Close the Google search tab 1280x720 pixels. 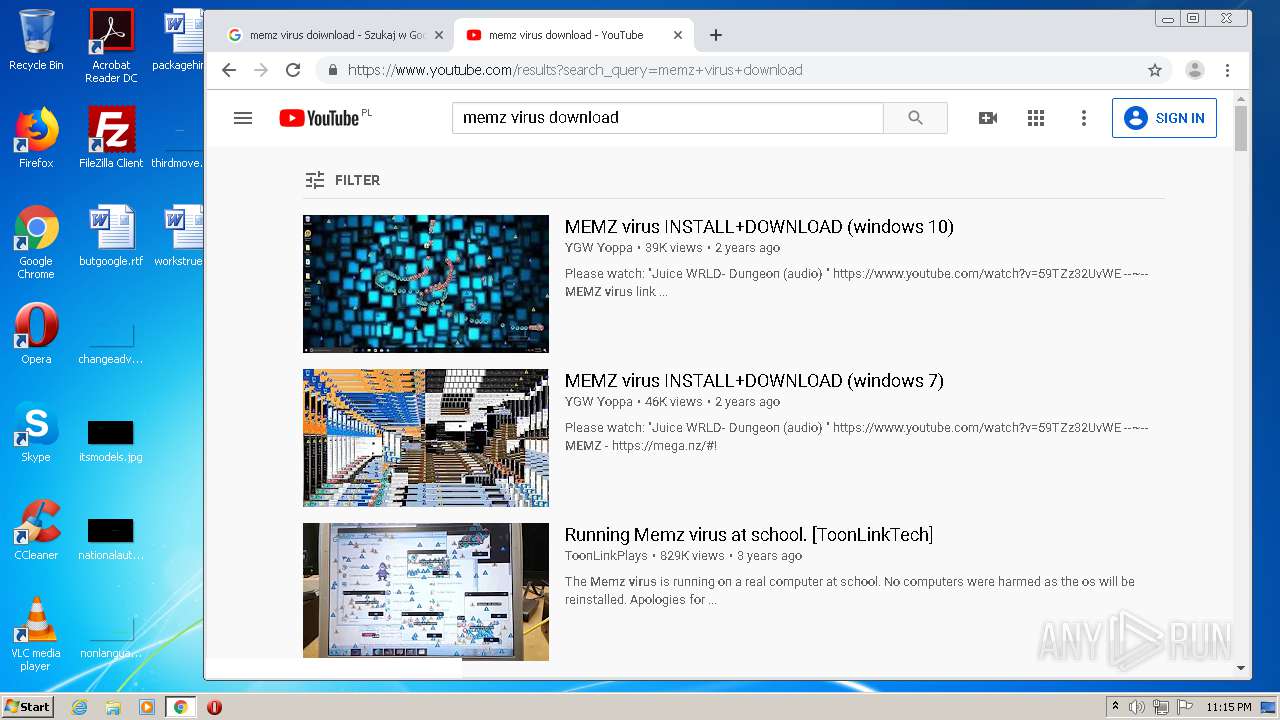(438, 35)
